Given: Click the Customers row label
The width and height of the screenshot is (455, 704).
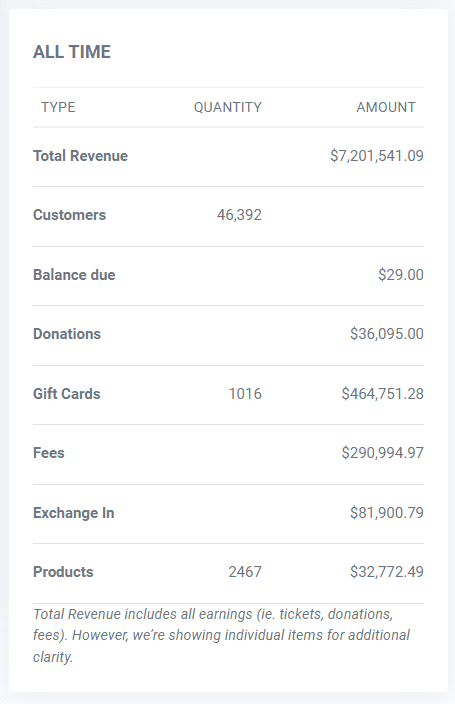Looking at the screenshot, I should pyautogui.click(x=70, y=215).
